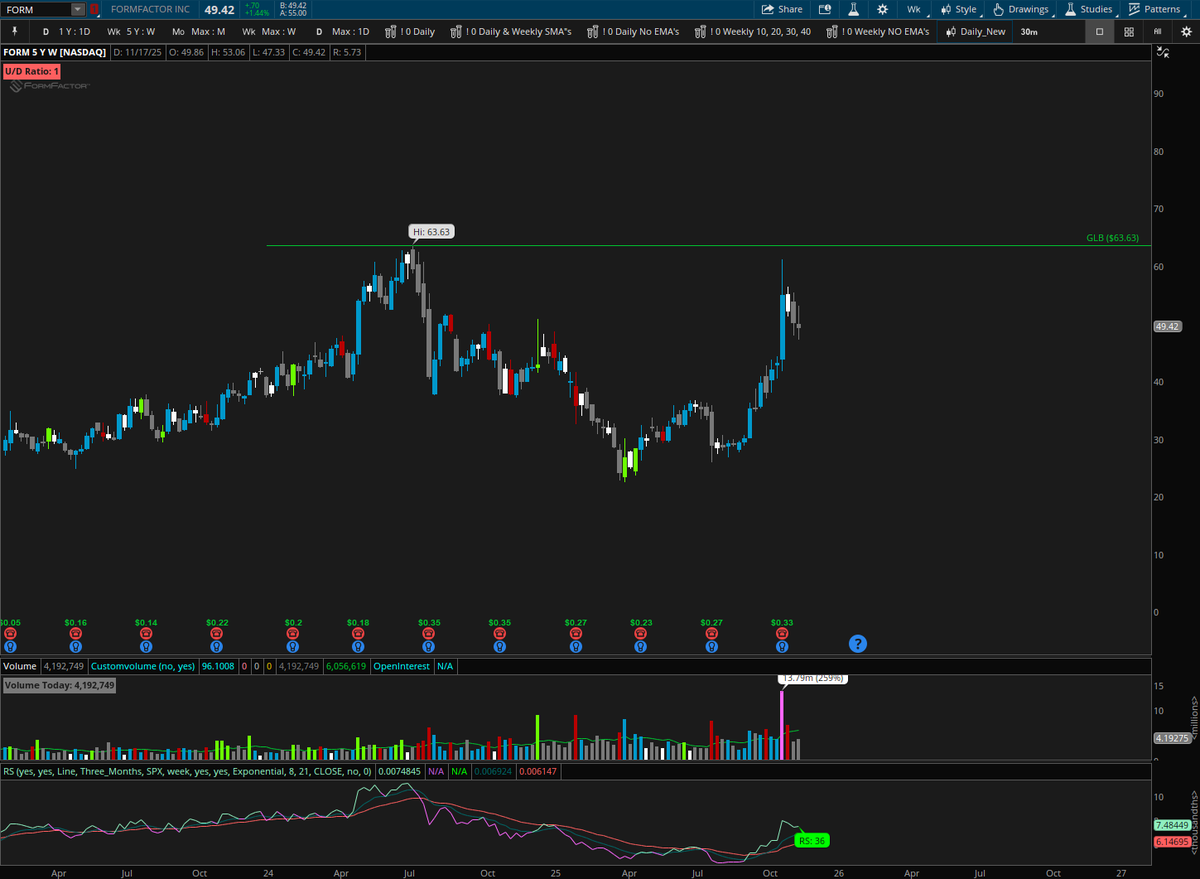
Task: Click the Share icon
Action: 780,9
